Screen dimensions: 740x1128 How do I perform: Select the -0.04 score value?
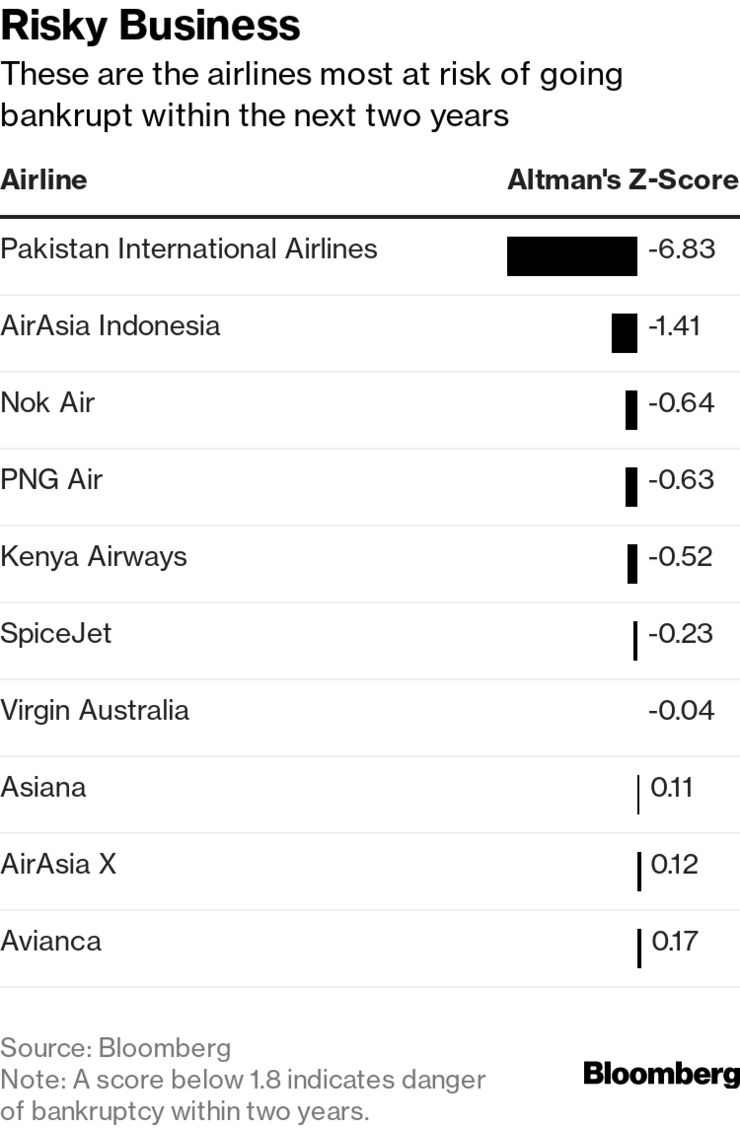tap(681, 711)
